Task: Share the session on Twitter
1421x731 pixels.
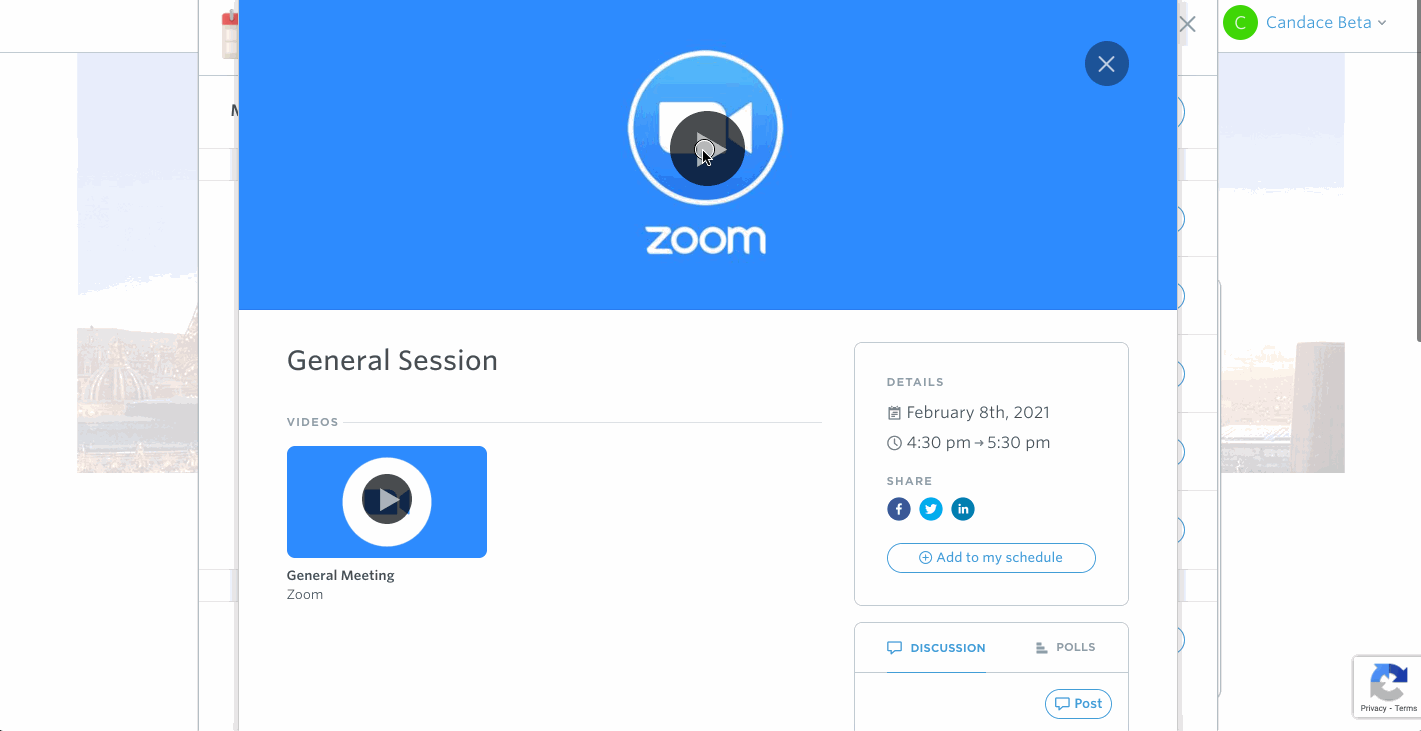Action: tap(931, 510)
